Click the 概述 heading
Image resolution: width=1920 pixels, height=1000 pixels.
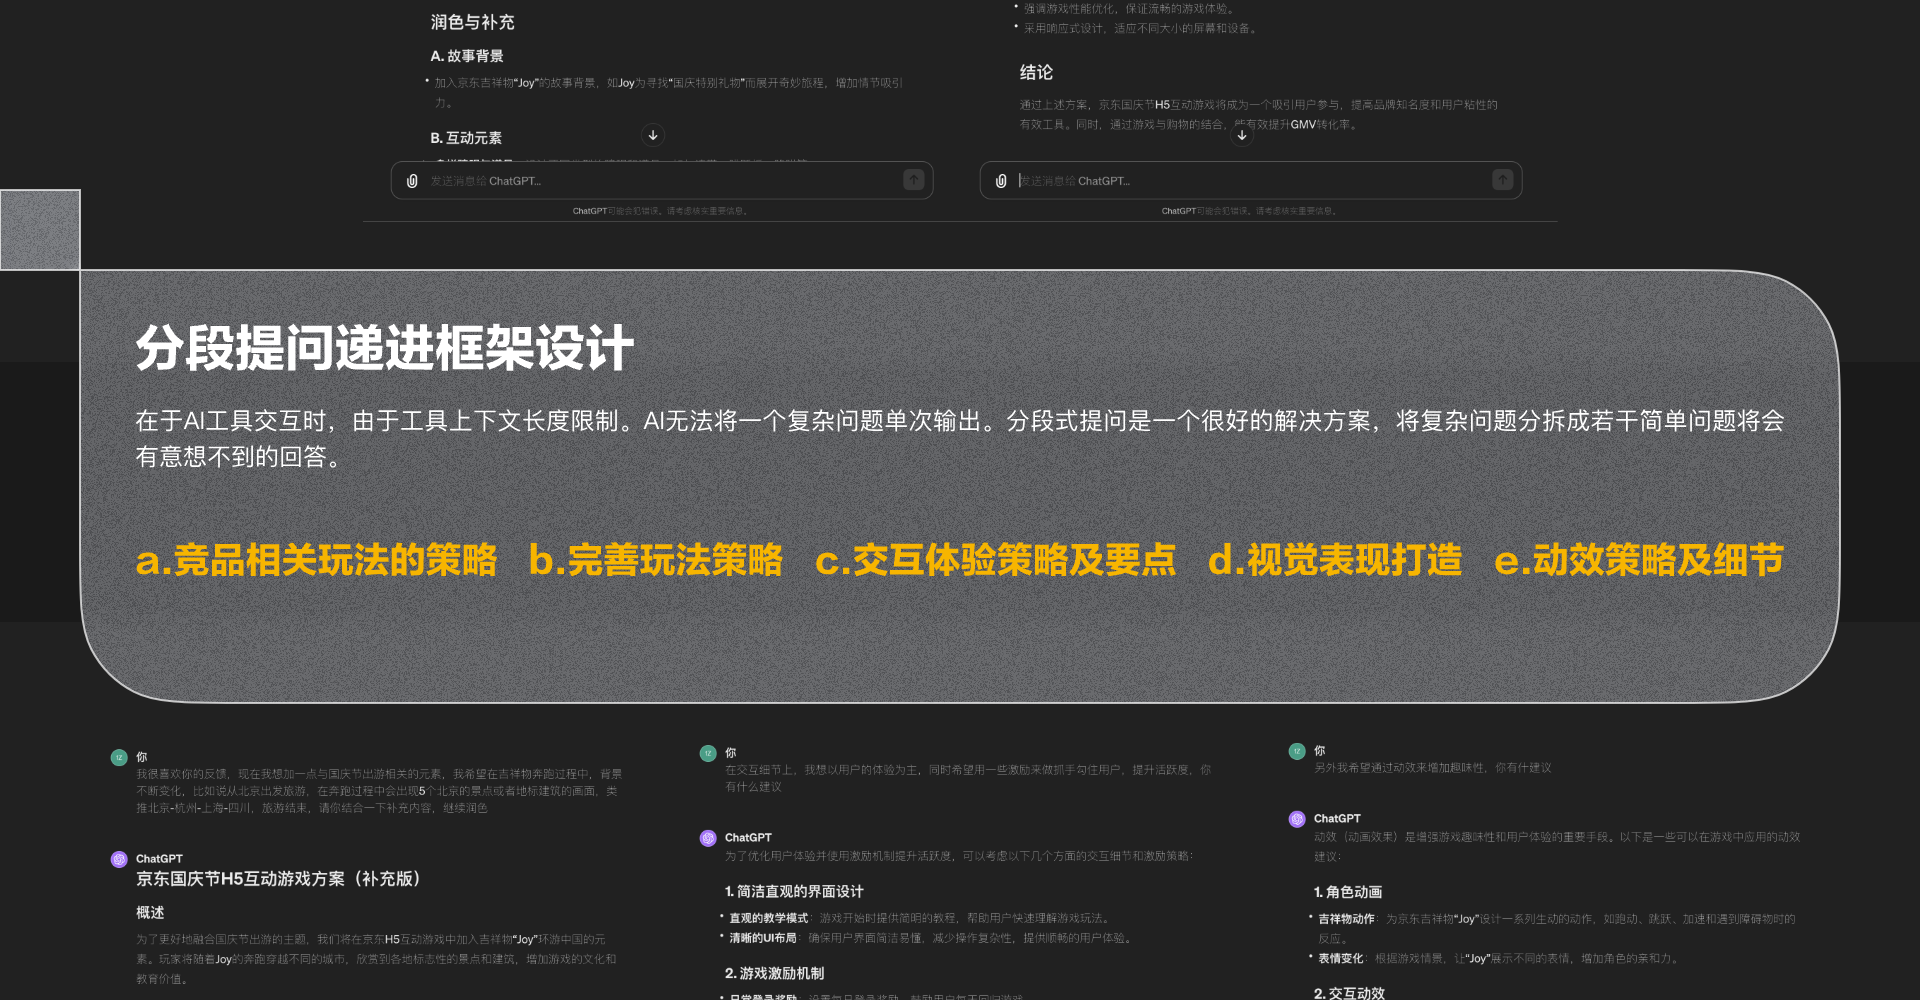[x=150, y=913]
